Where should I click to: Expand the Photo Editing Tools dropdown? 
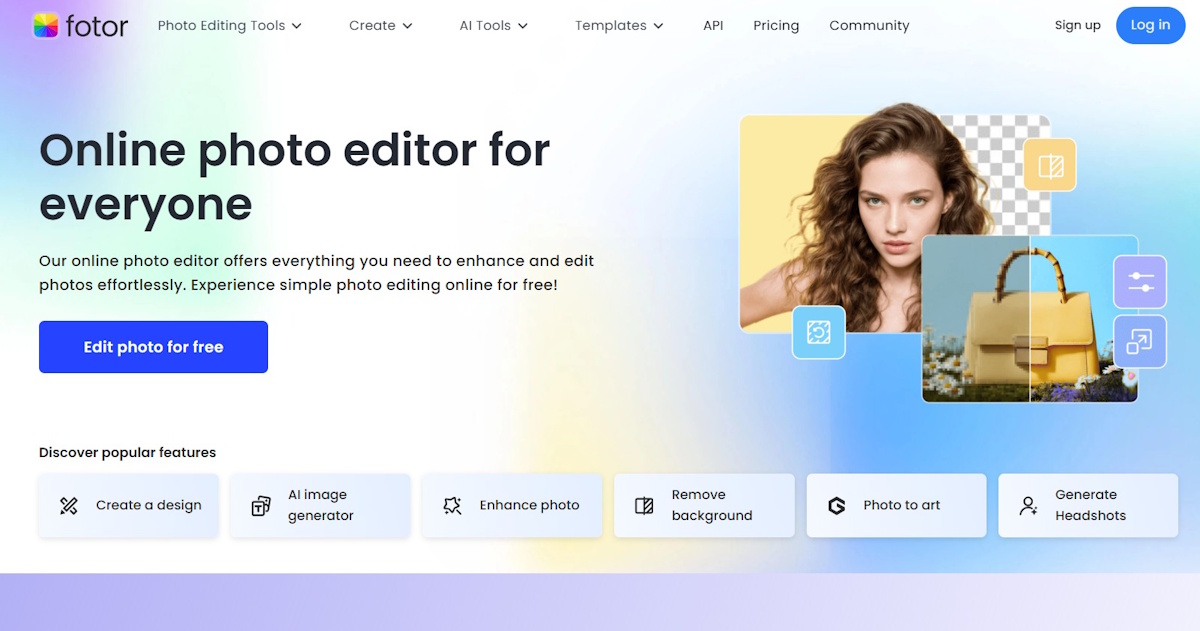click(x=229, y=26)
